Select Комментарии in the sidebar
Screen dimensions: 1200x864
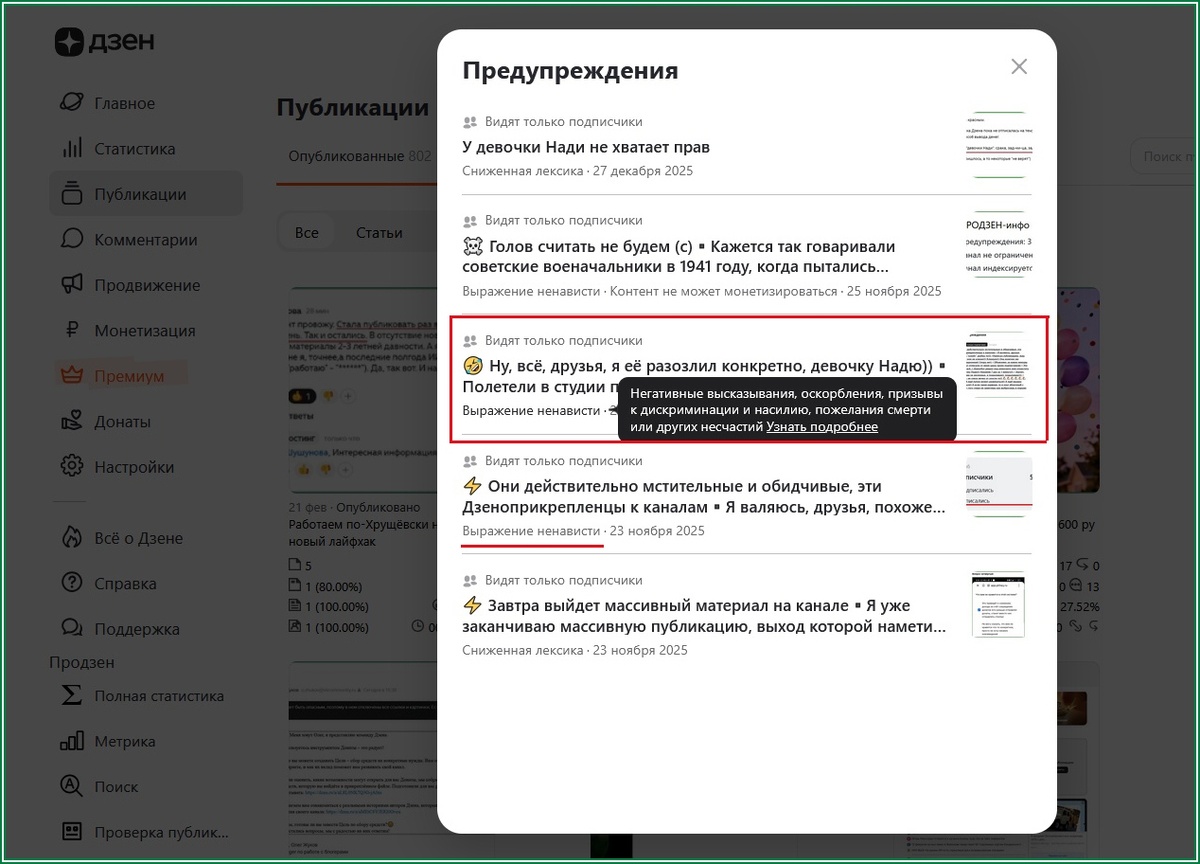[146, 239]
